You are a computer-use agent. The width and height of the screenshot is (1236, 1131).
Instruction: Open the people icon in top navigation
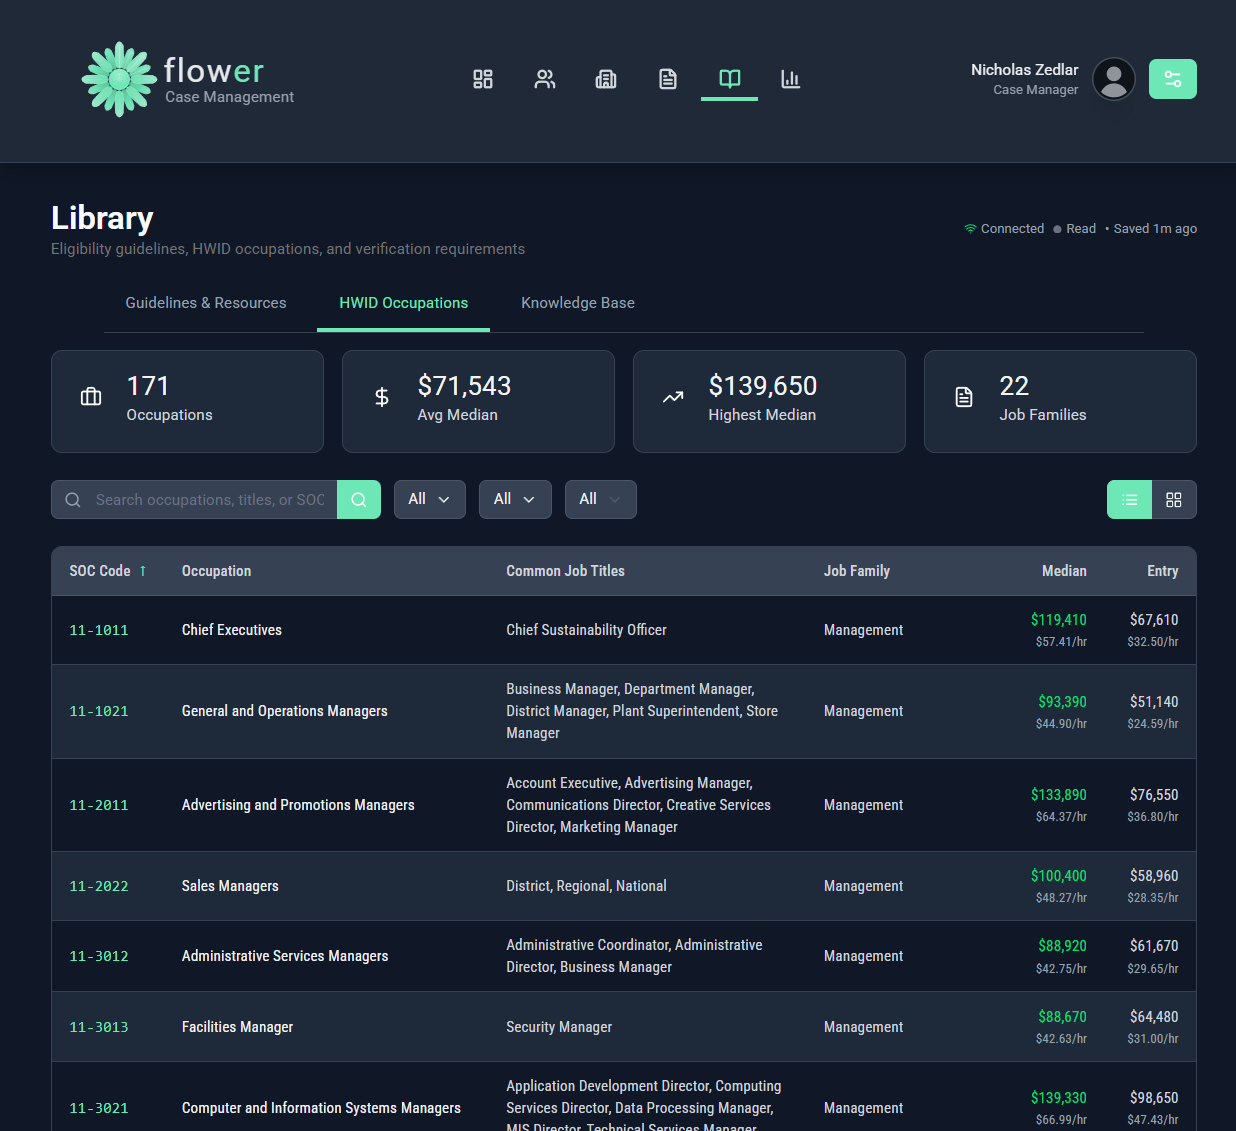click(545, 79)
